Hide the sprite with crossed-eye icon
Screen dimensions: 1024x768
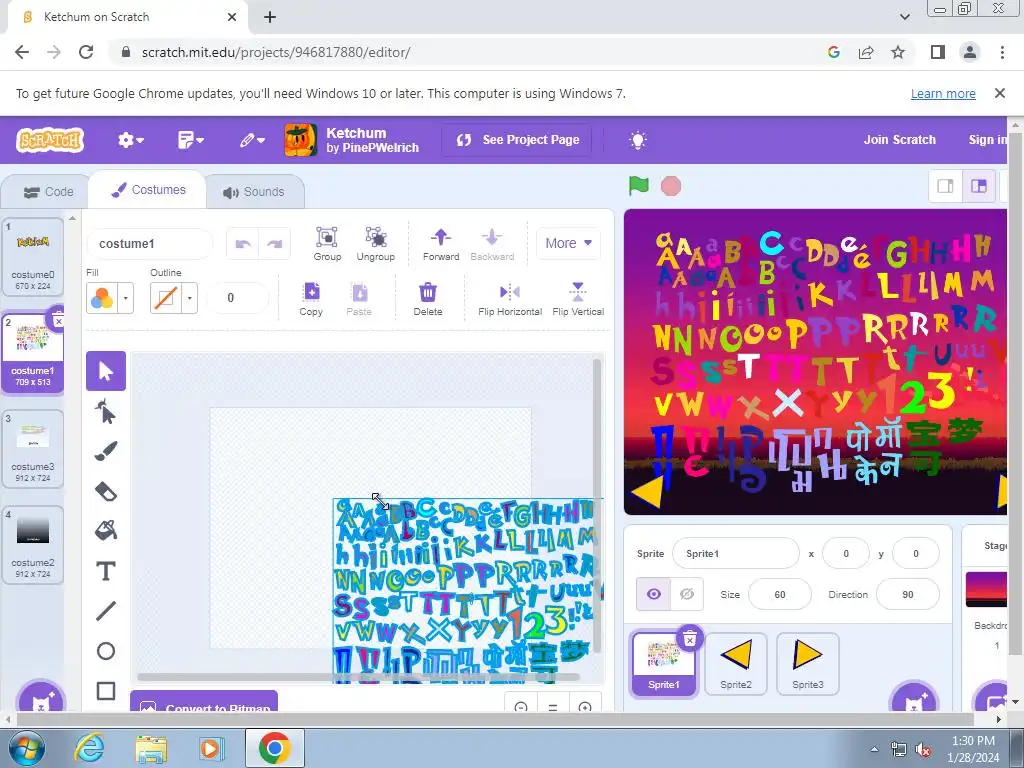coord(687,594)
